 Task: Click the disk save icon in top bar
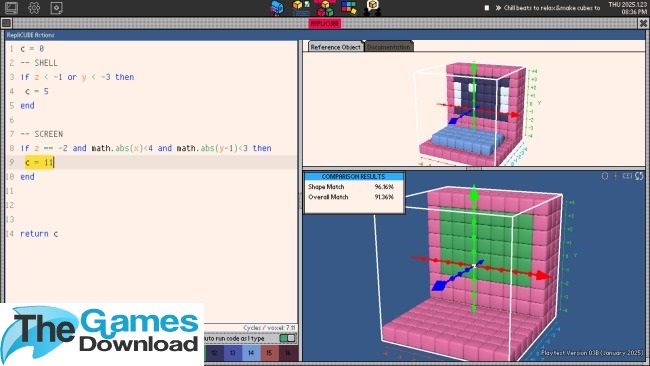(56, 8)
